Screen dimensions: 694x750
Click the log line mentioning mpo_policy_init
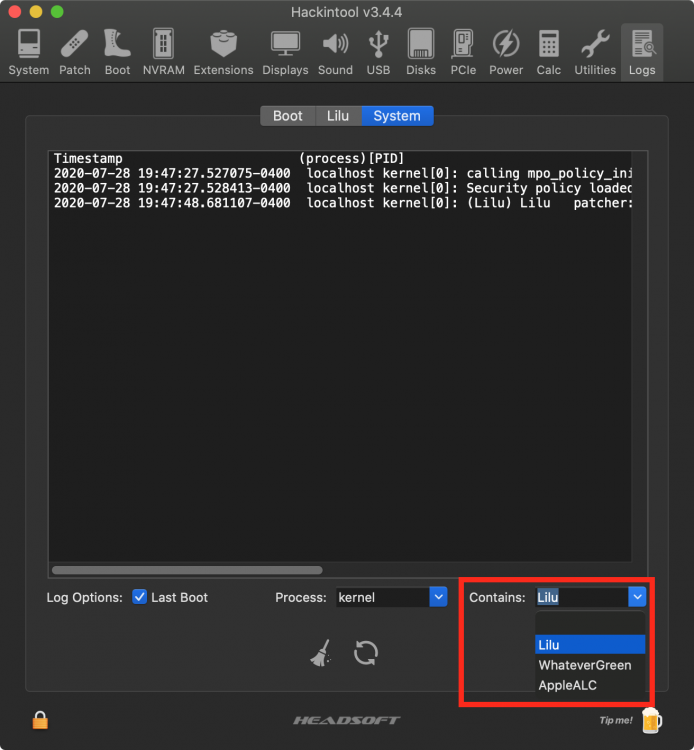(342, 173)
